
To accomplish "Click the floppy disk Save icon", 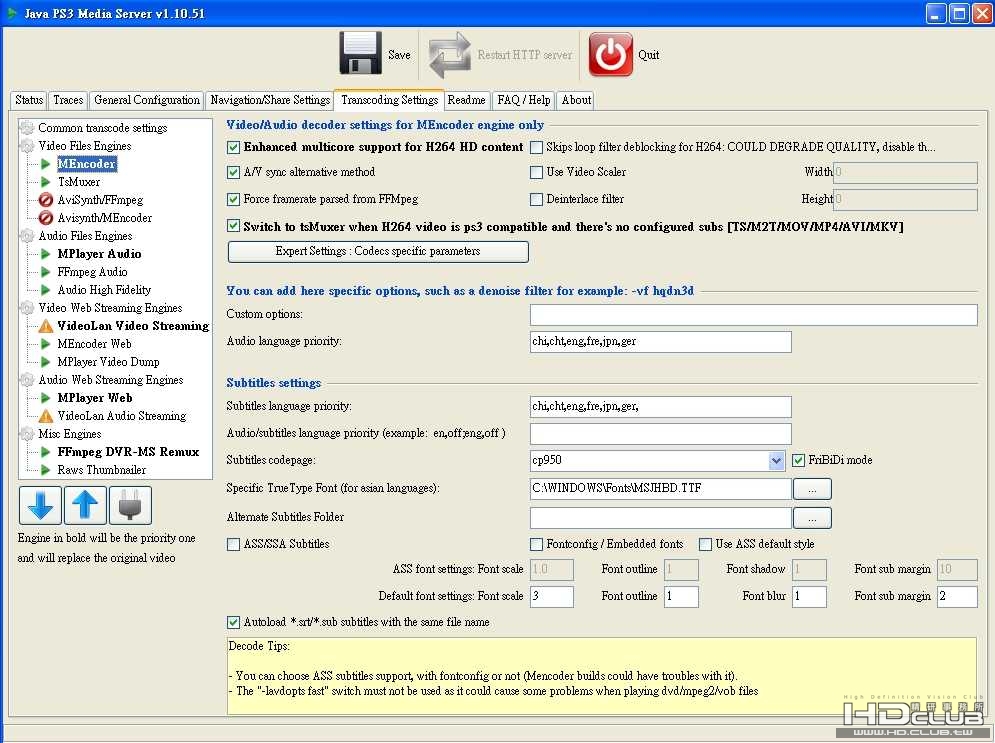I will pyautogui.click(x=360, y=54).
